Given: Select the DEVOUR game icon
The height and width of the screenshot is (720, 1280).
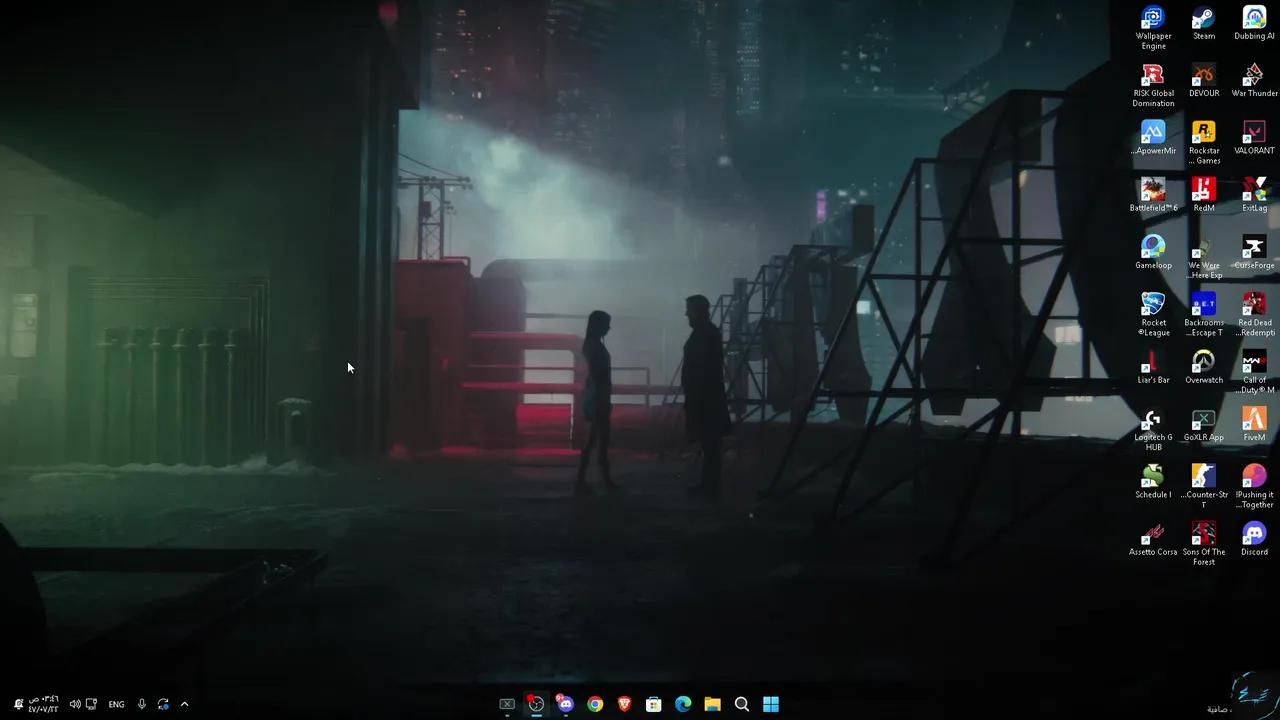Looking at the screenshot, I should 1204,81.
